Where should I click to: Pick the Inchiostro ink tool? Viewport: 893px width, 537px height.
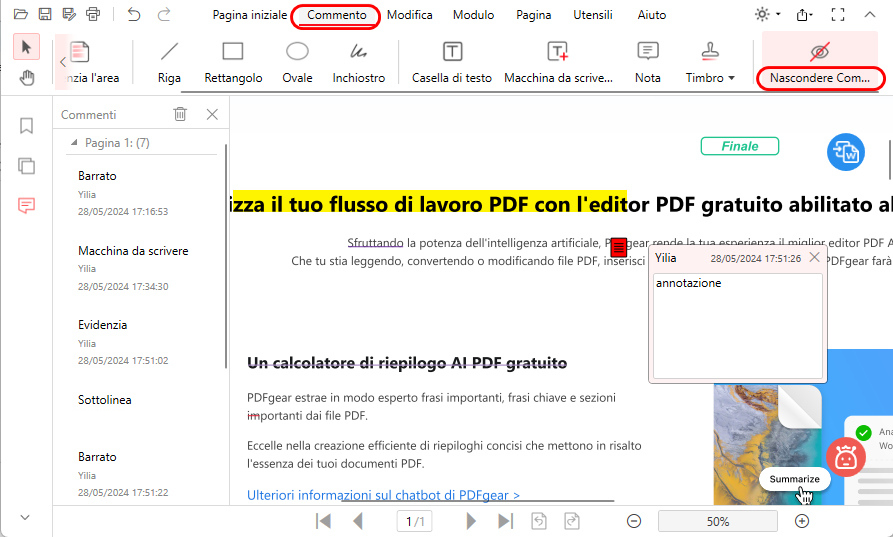pos(359,63)
